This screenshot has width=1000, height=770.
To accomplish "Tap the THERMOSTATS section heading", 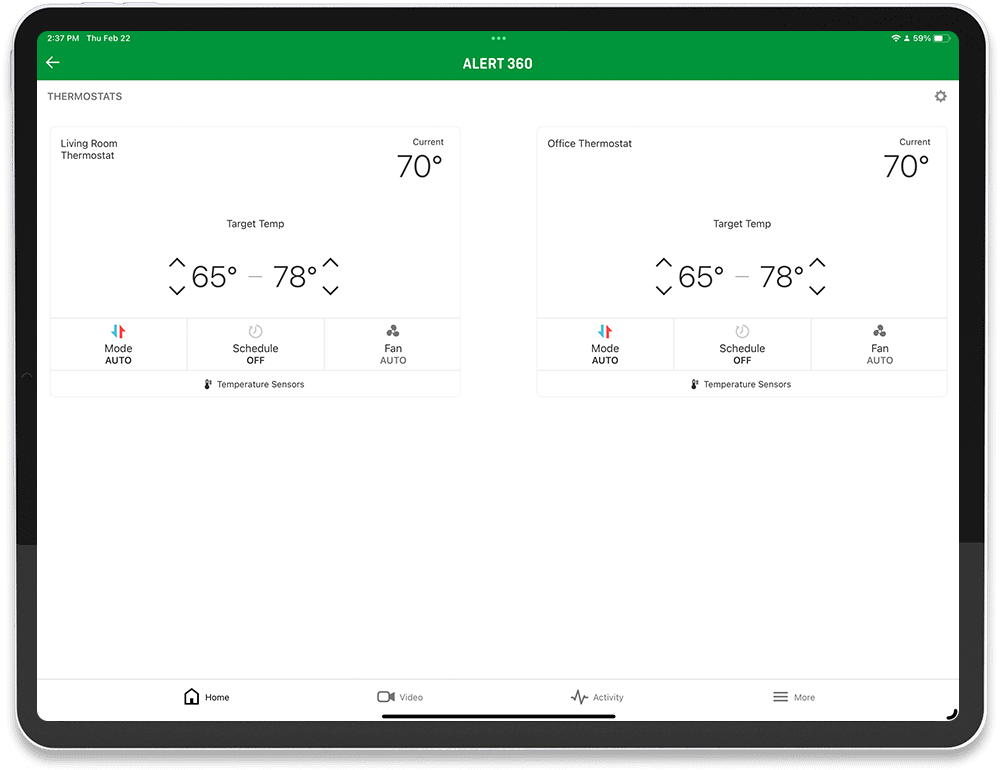I will (85, 96).
